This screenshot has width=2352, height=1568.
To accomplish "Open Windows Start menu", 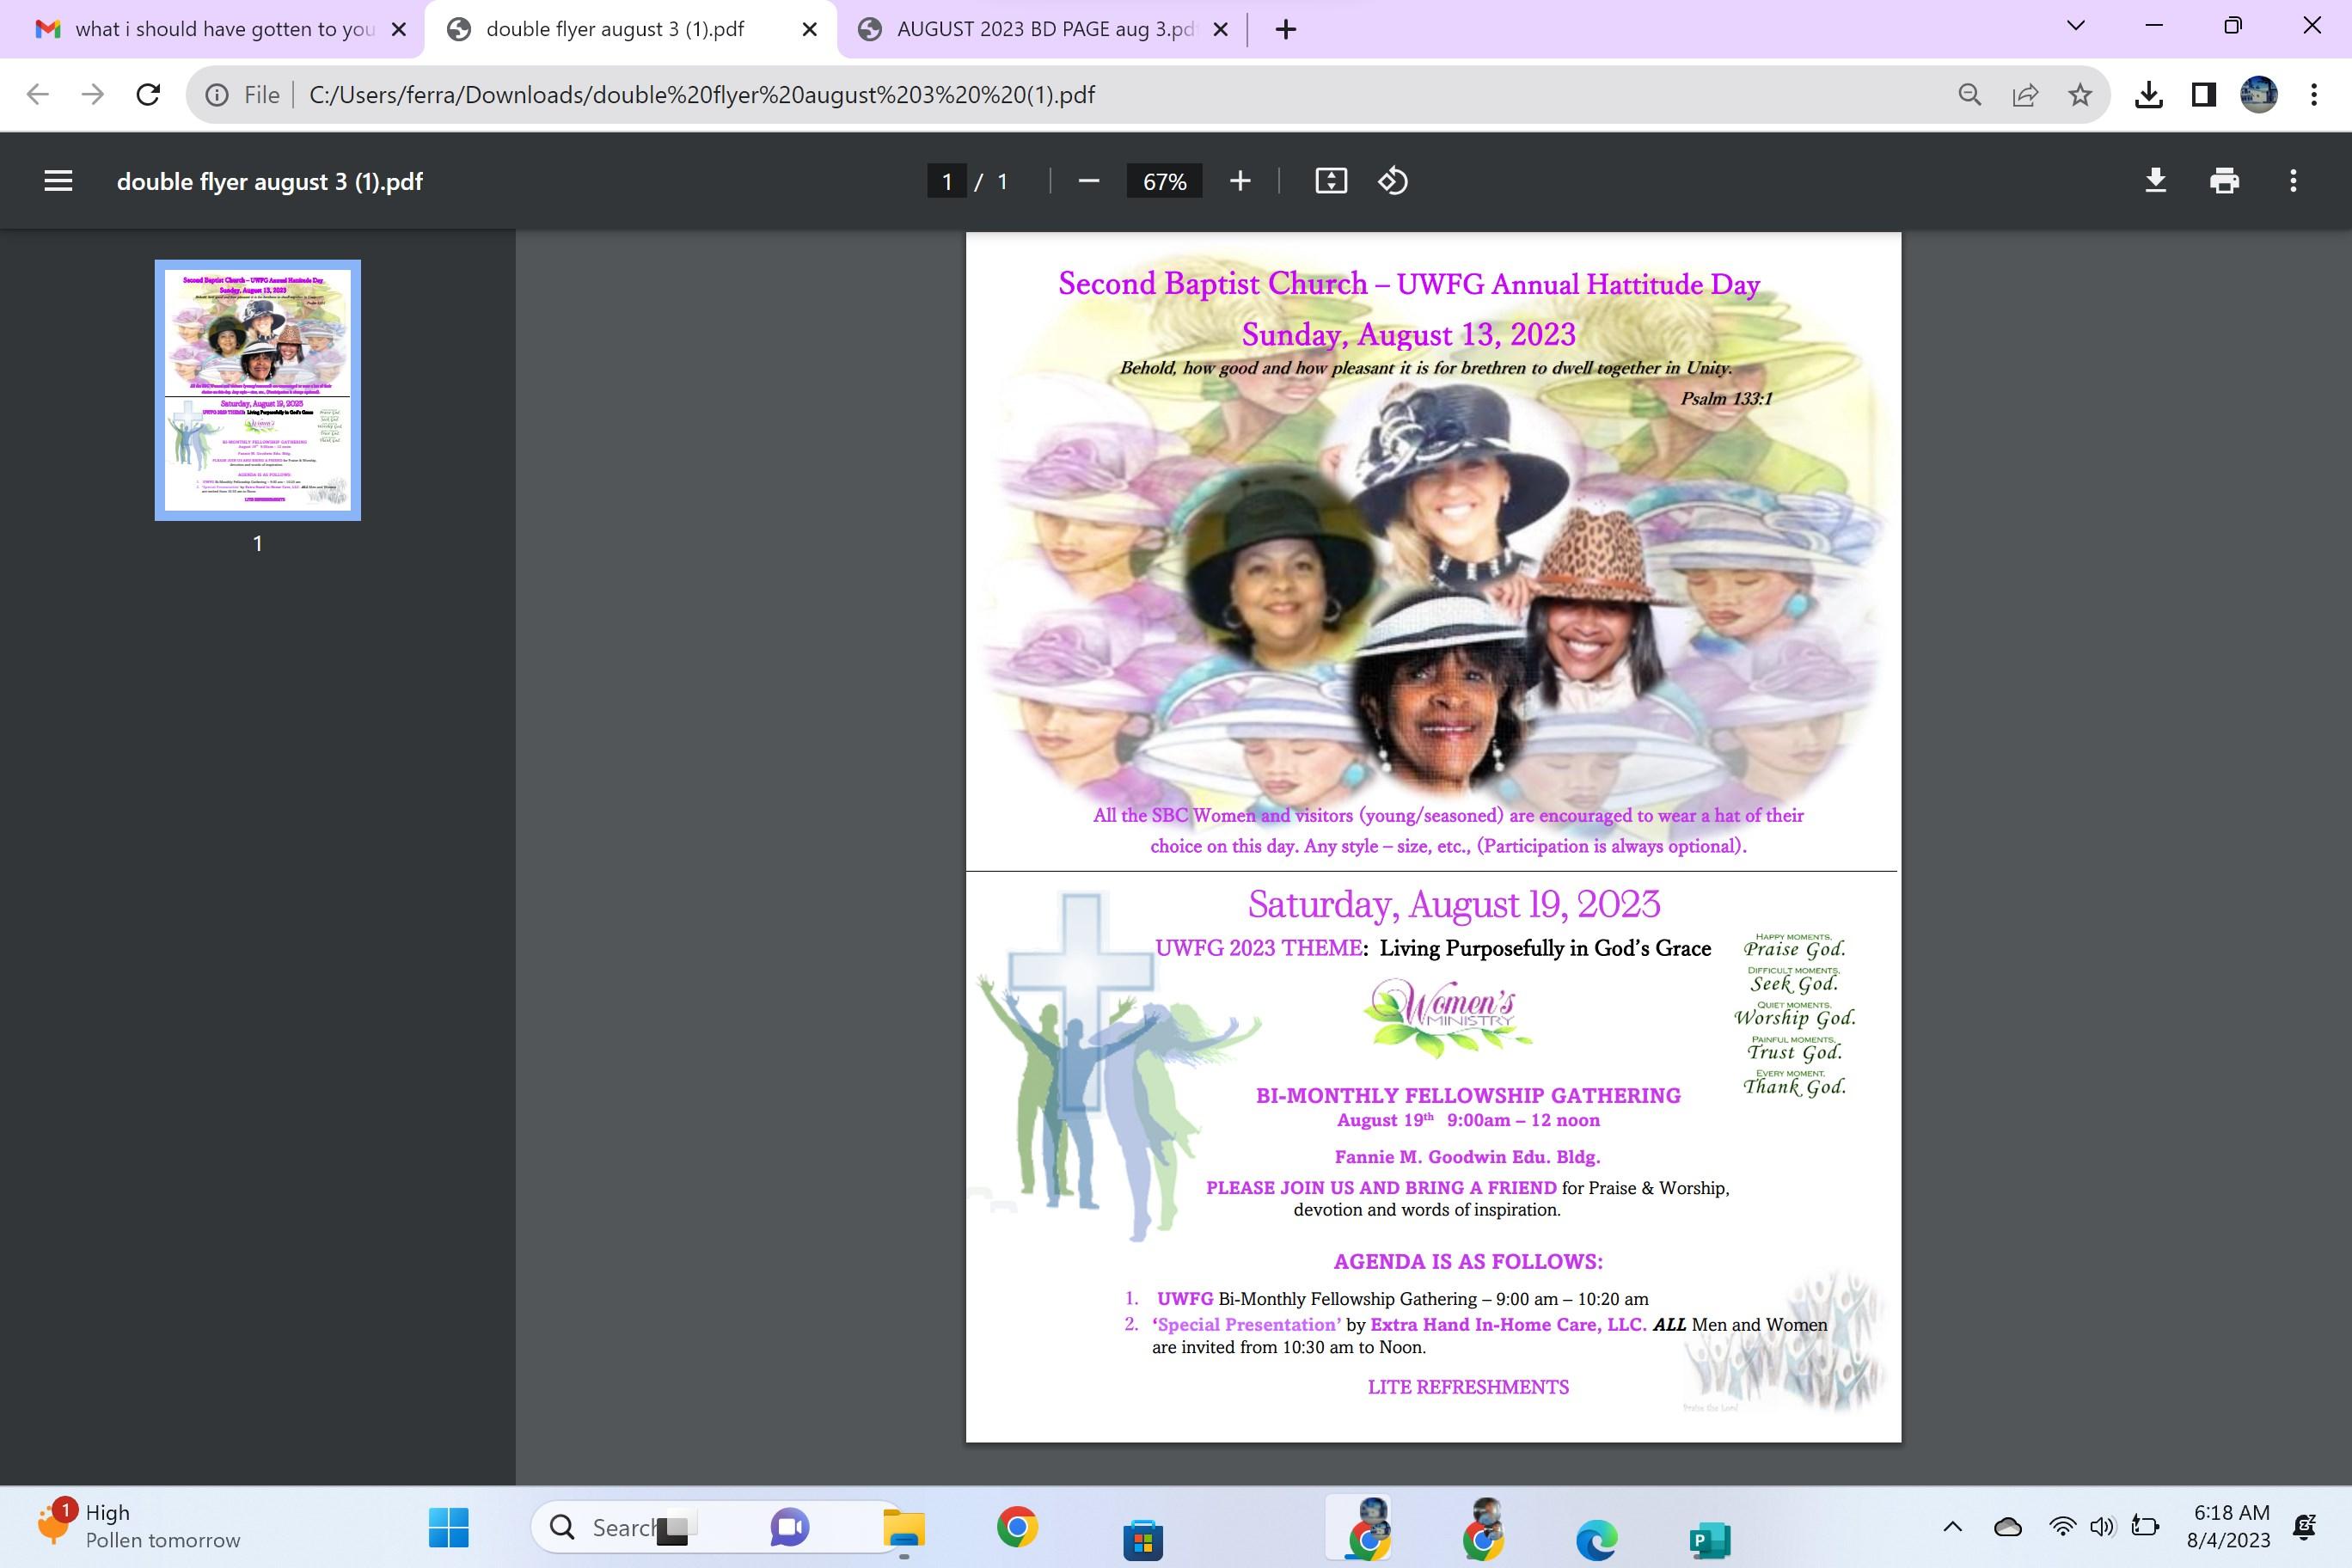I will point(448,1527).
